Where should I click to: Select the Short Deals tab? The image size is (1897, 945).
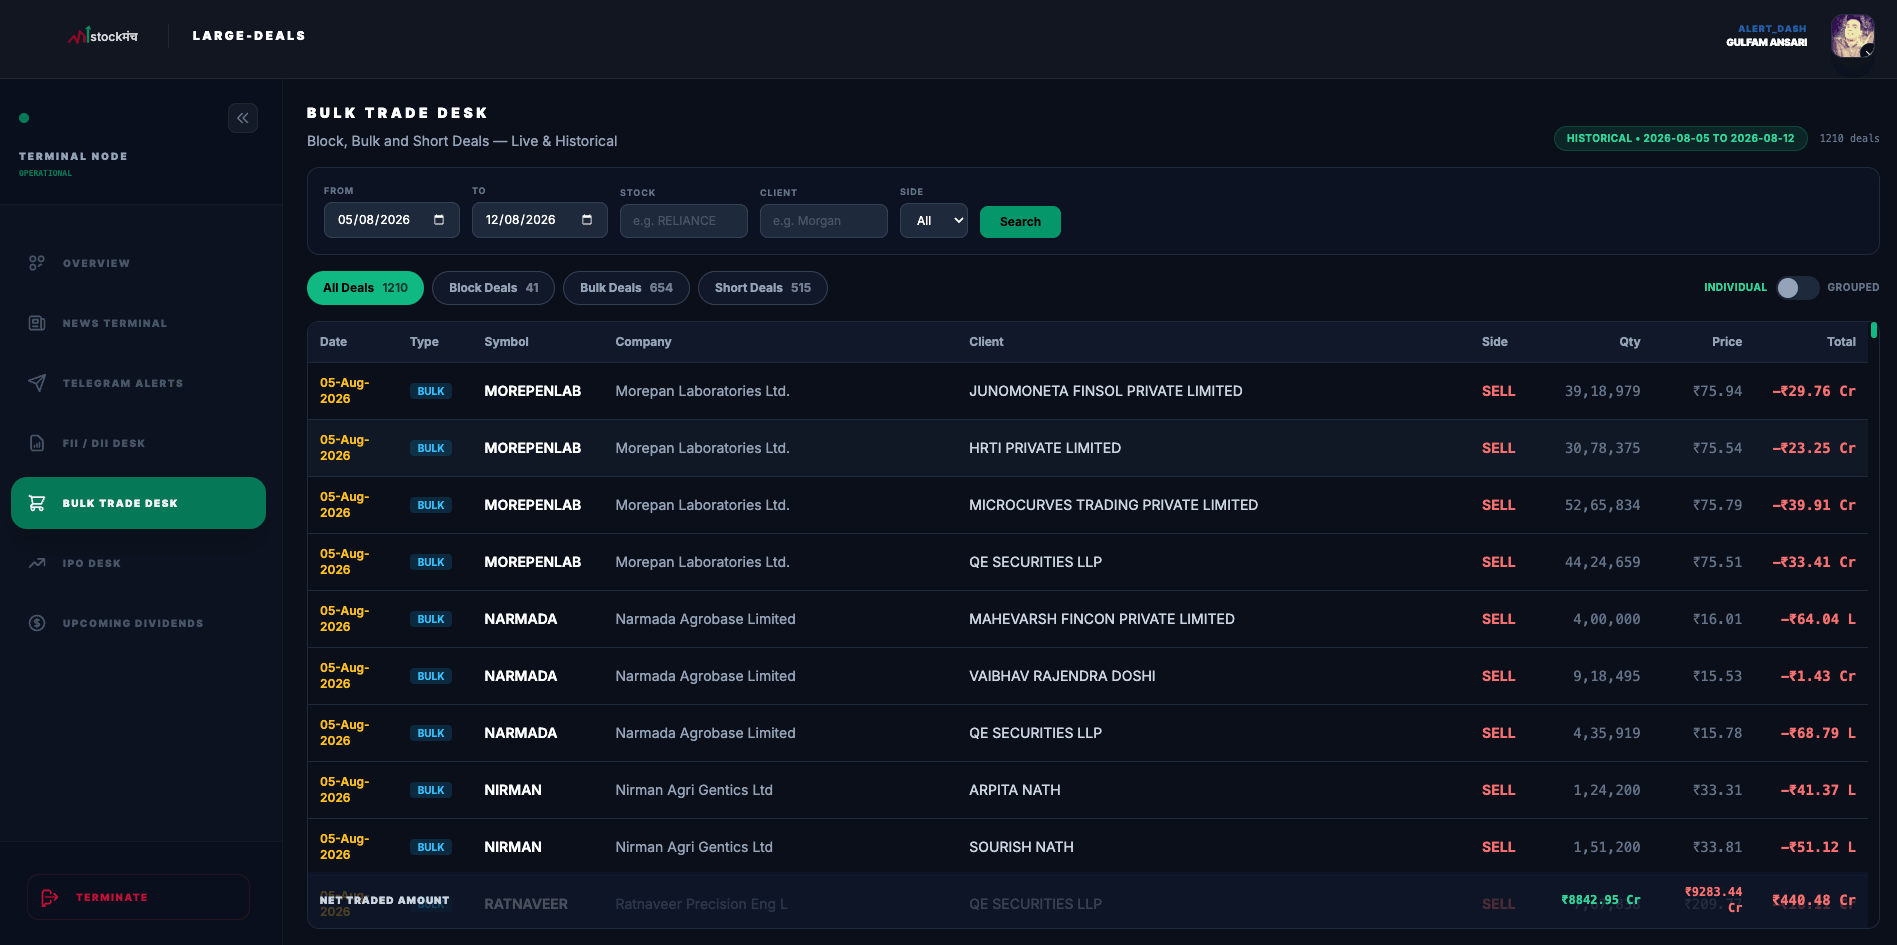763,288
